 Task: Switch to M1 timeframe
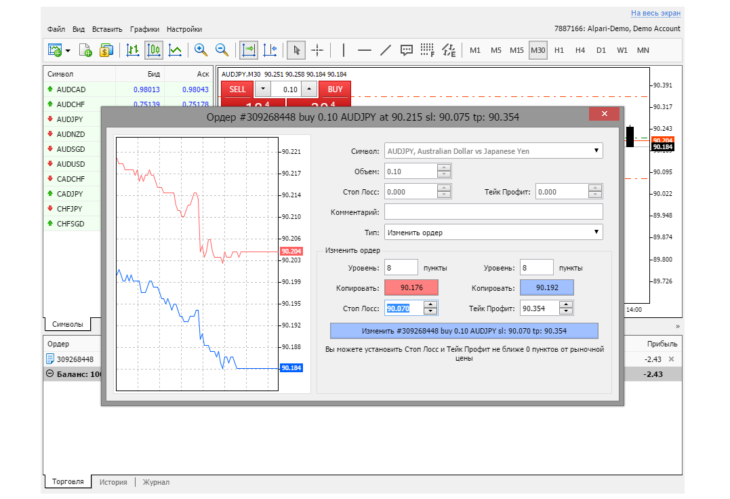coord(475,50)
